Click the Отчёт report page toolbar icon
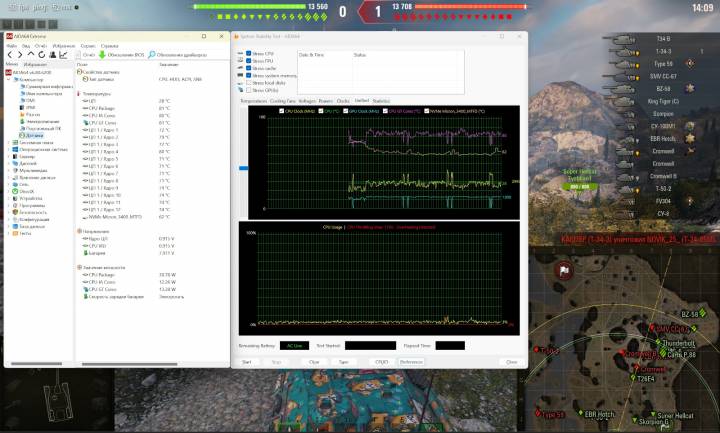Image resolution: width=720 pixels, height=433 pixels. (x=79, y=55)
